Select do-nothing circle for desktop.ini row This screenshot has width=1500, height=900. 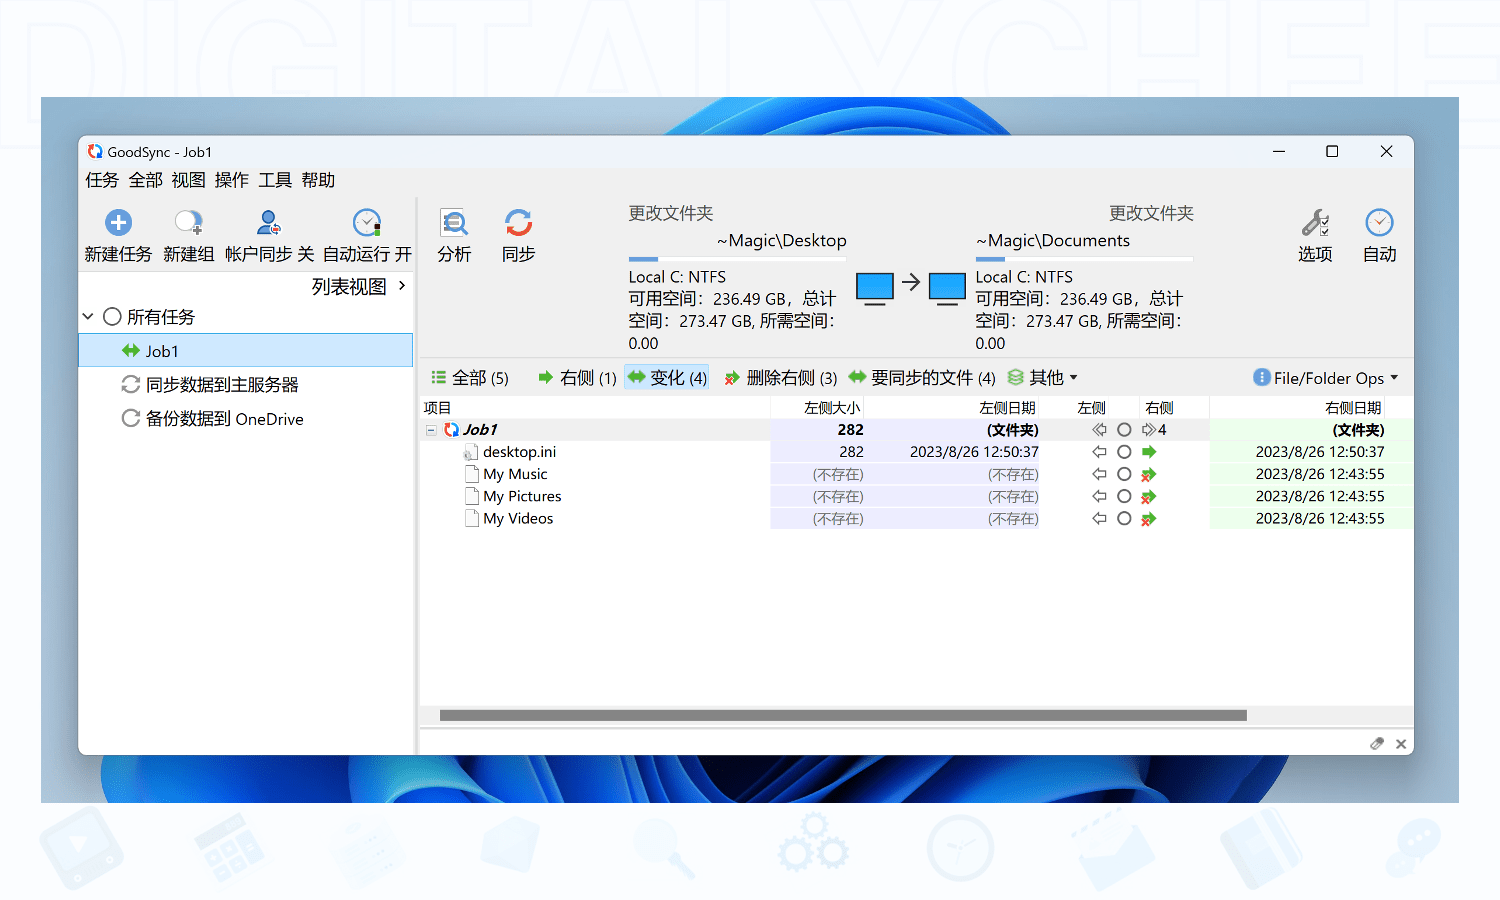1124,452
